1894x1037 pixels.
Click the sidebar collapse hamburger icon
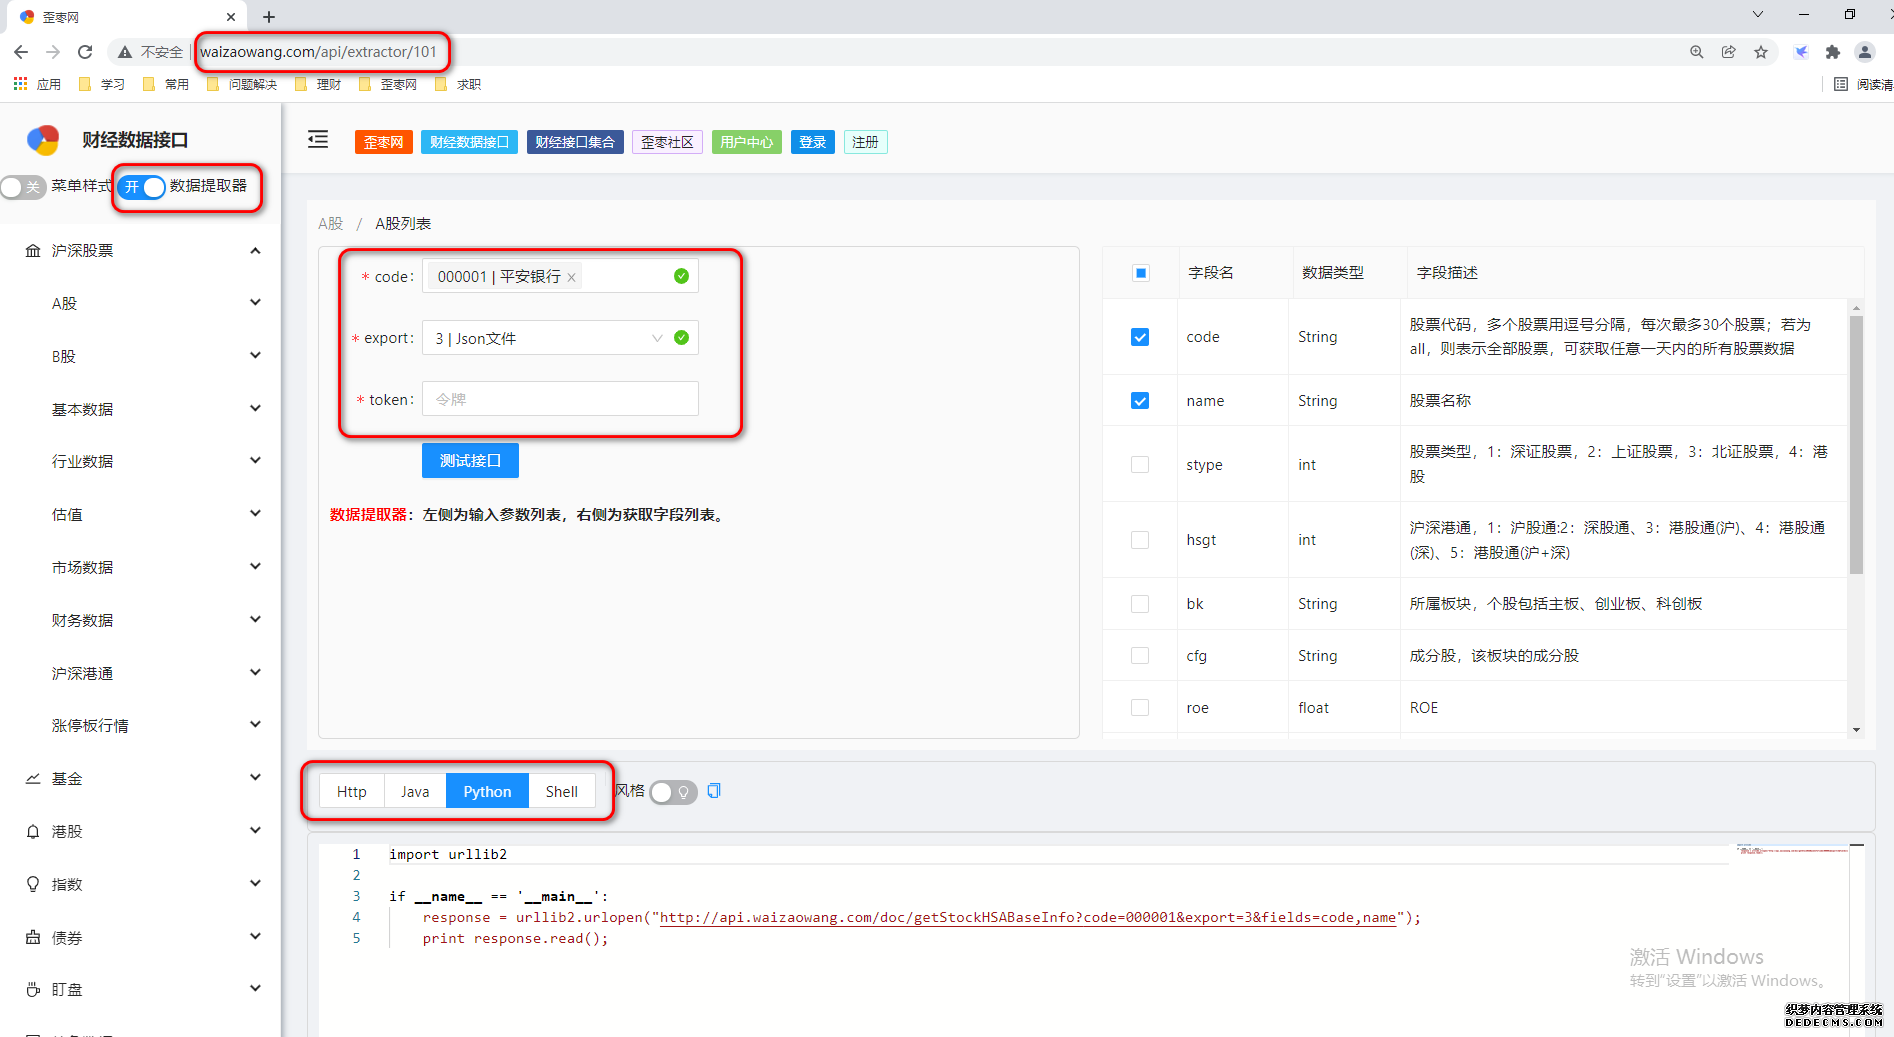(318, 140)
